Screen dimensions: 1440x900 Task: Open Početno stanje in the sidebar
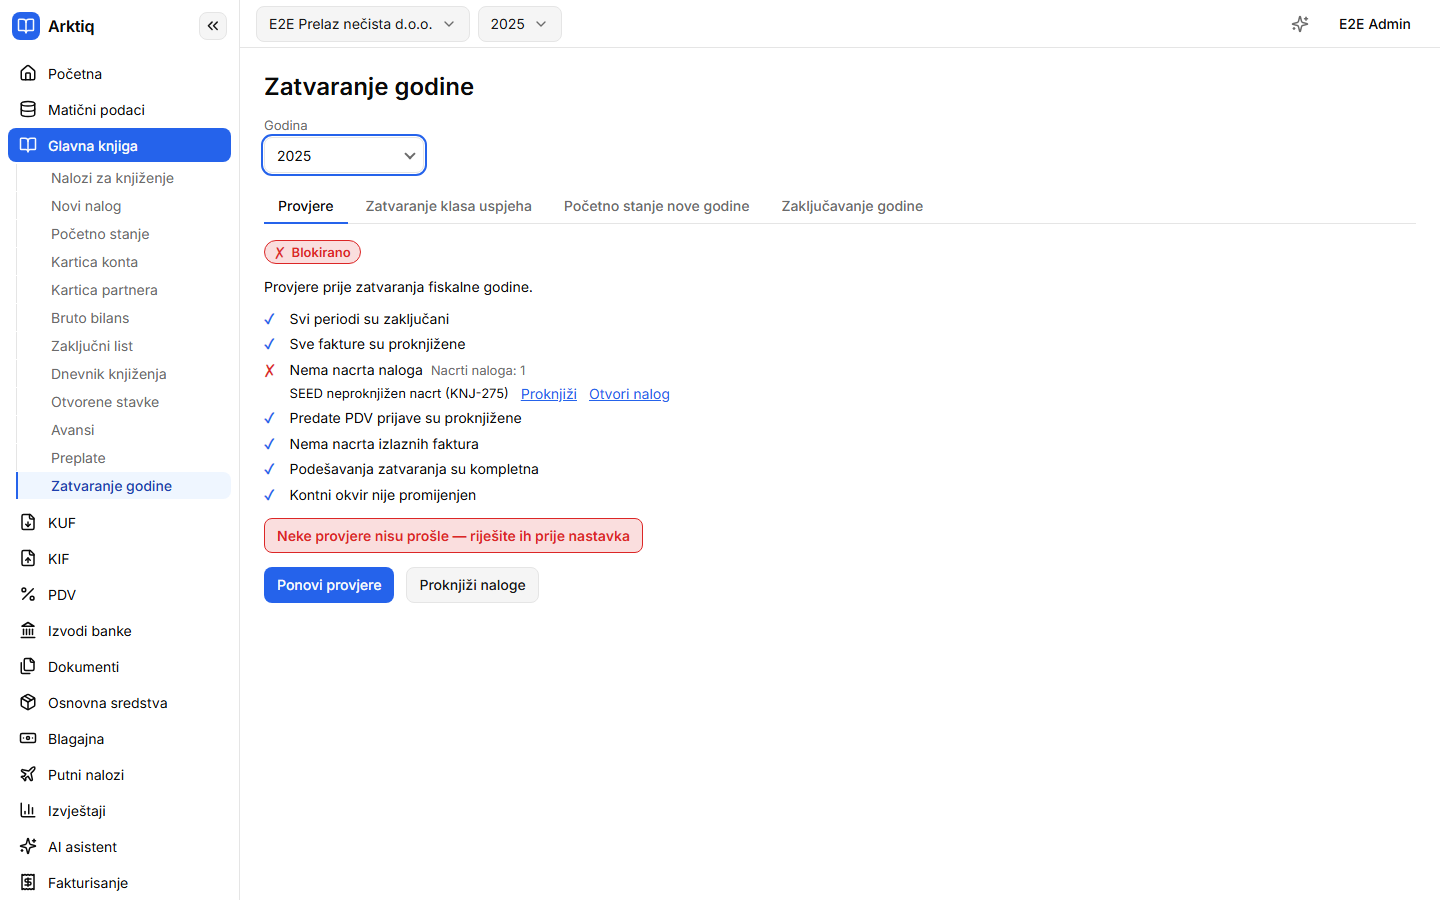coord(125,234)
